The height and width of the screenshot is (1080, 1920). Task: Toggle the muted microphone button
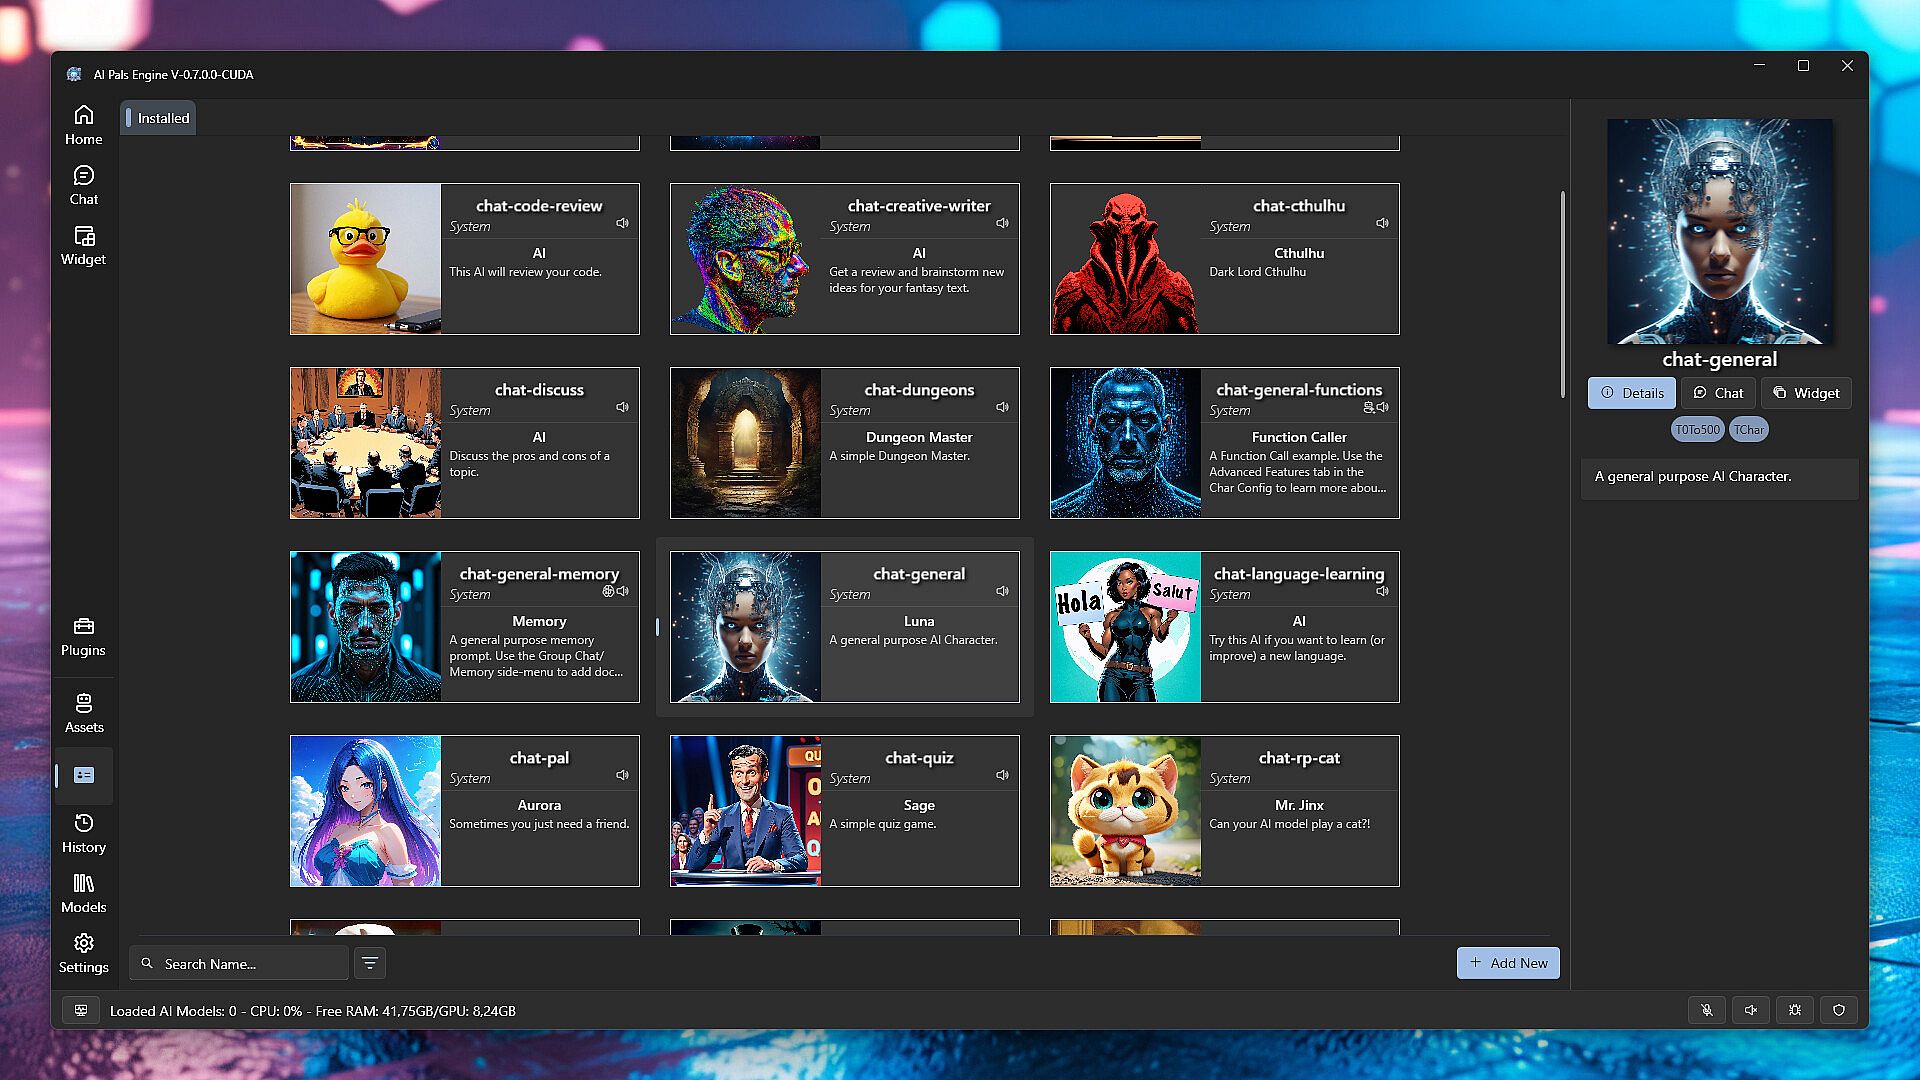click(1707, 1010)
